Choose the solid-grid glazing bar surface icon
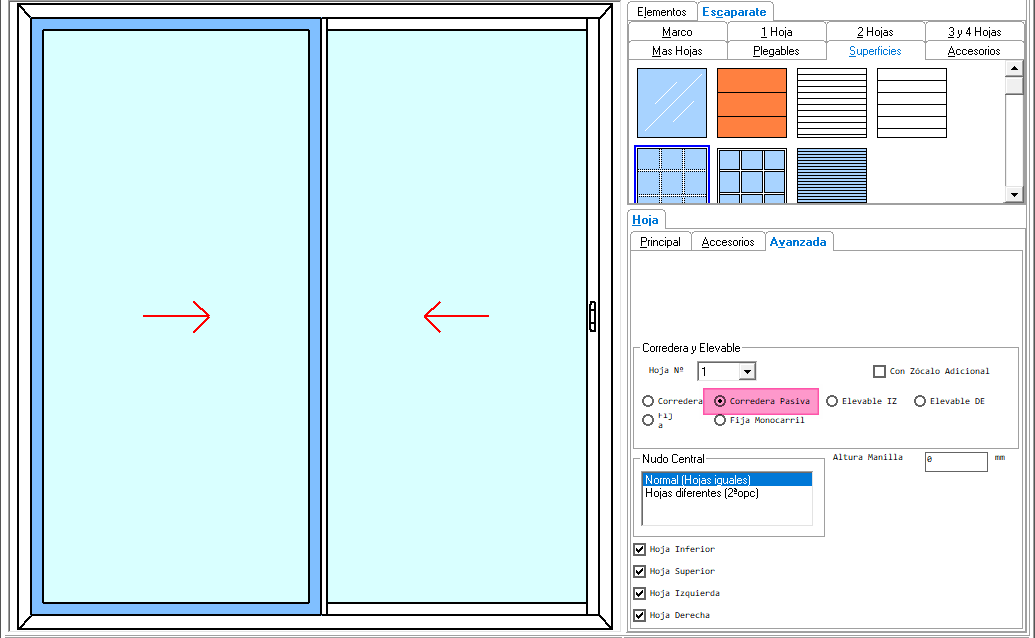1035x638 pixels. point(752,175)
